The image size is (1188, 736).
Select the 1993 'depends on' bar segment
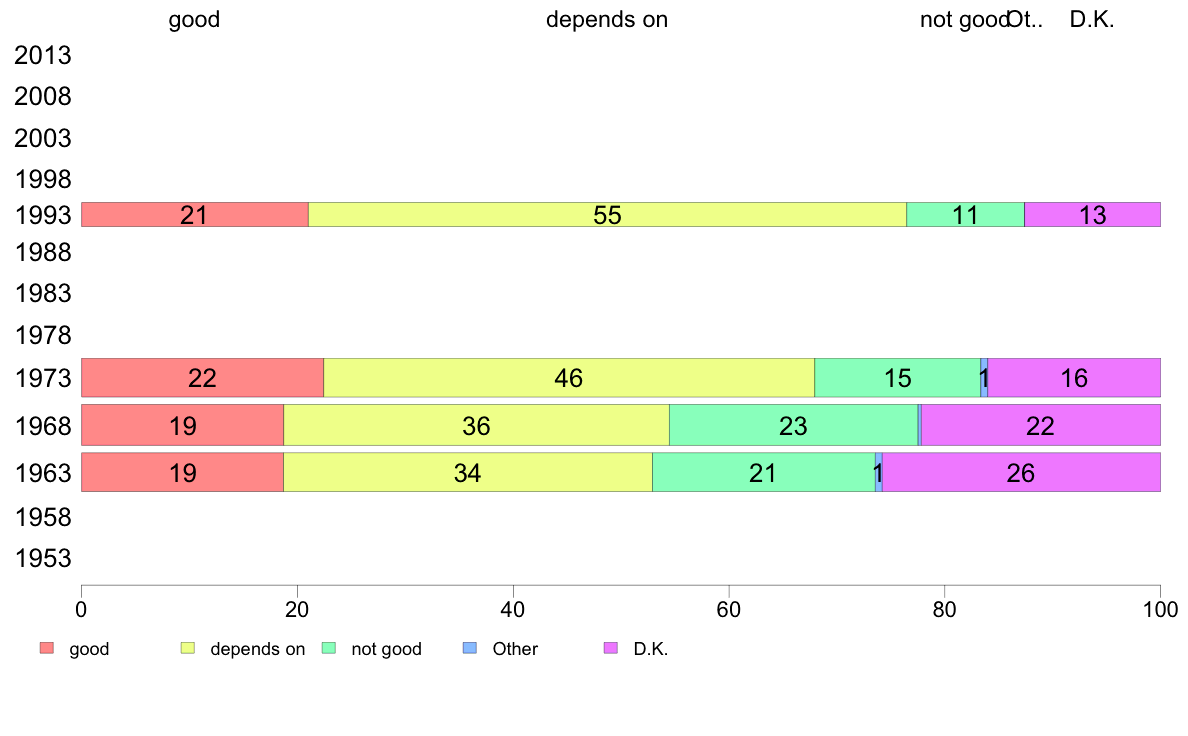(607, 215)
